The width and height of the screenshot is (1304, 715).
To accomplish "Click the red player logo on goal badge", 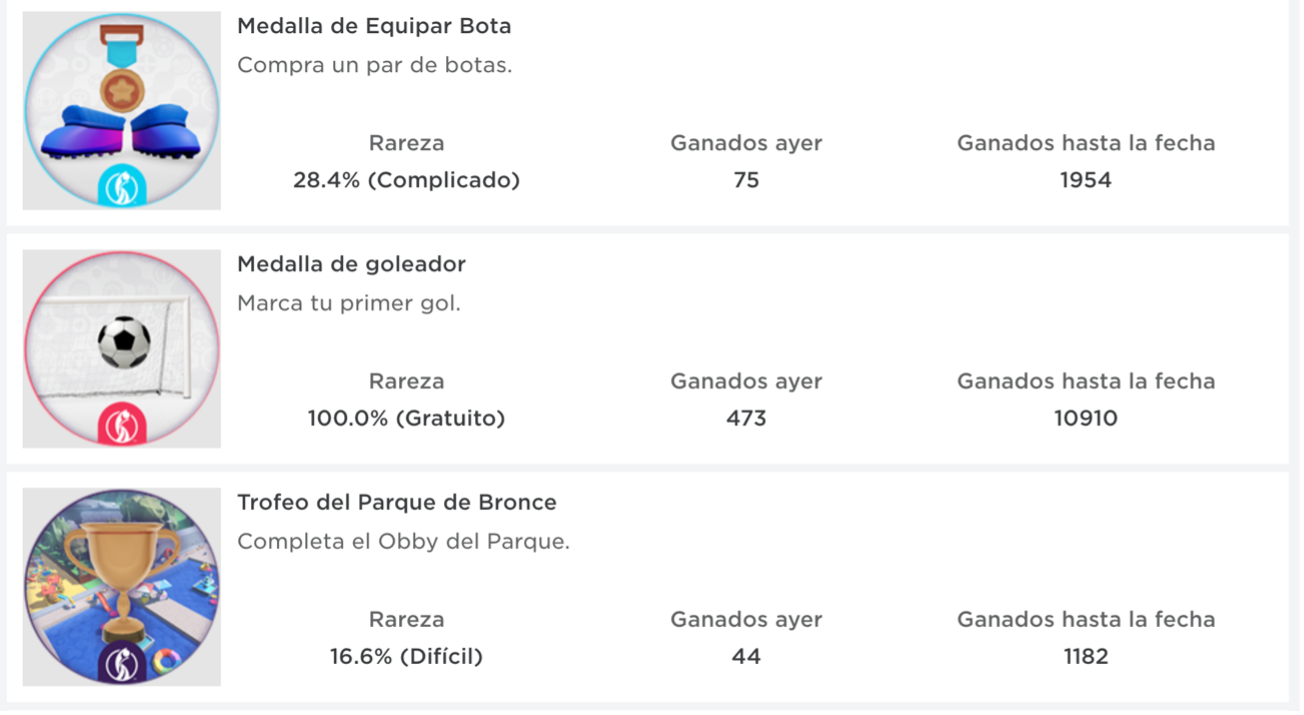I will coord(122,425).
